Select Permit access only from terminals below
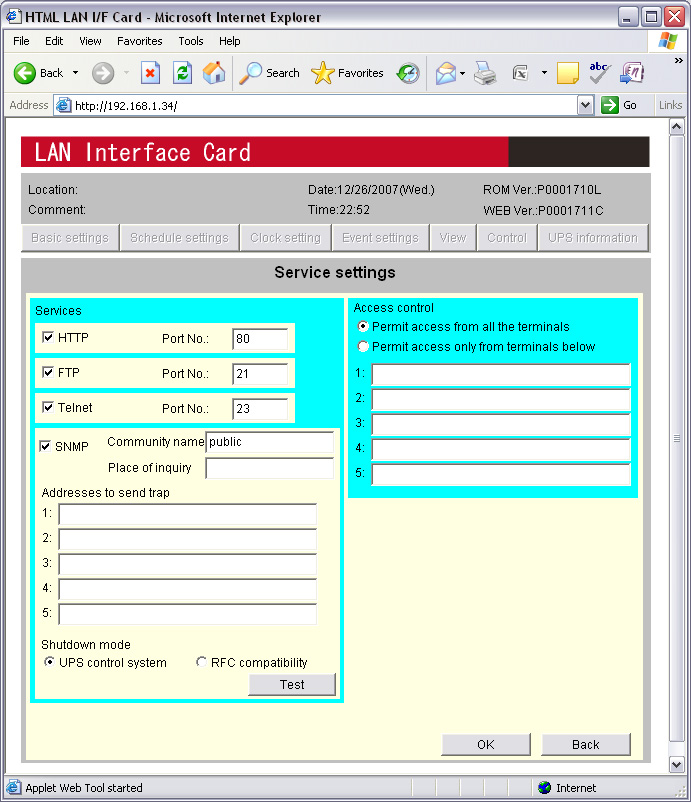The width and height of the screenshot is (691, 802). [x=363, y=346]
